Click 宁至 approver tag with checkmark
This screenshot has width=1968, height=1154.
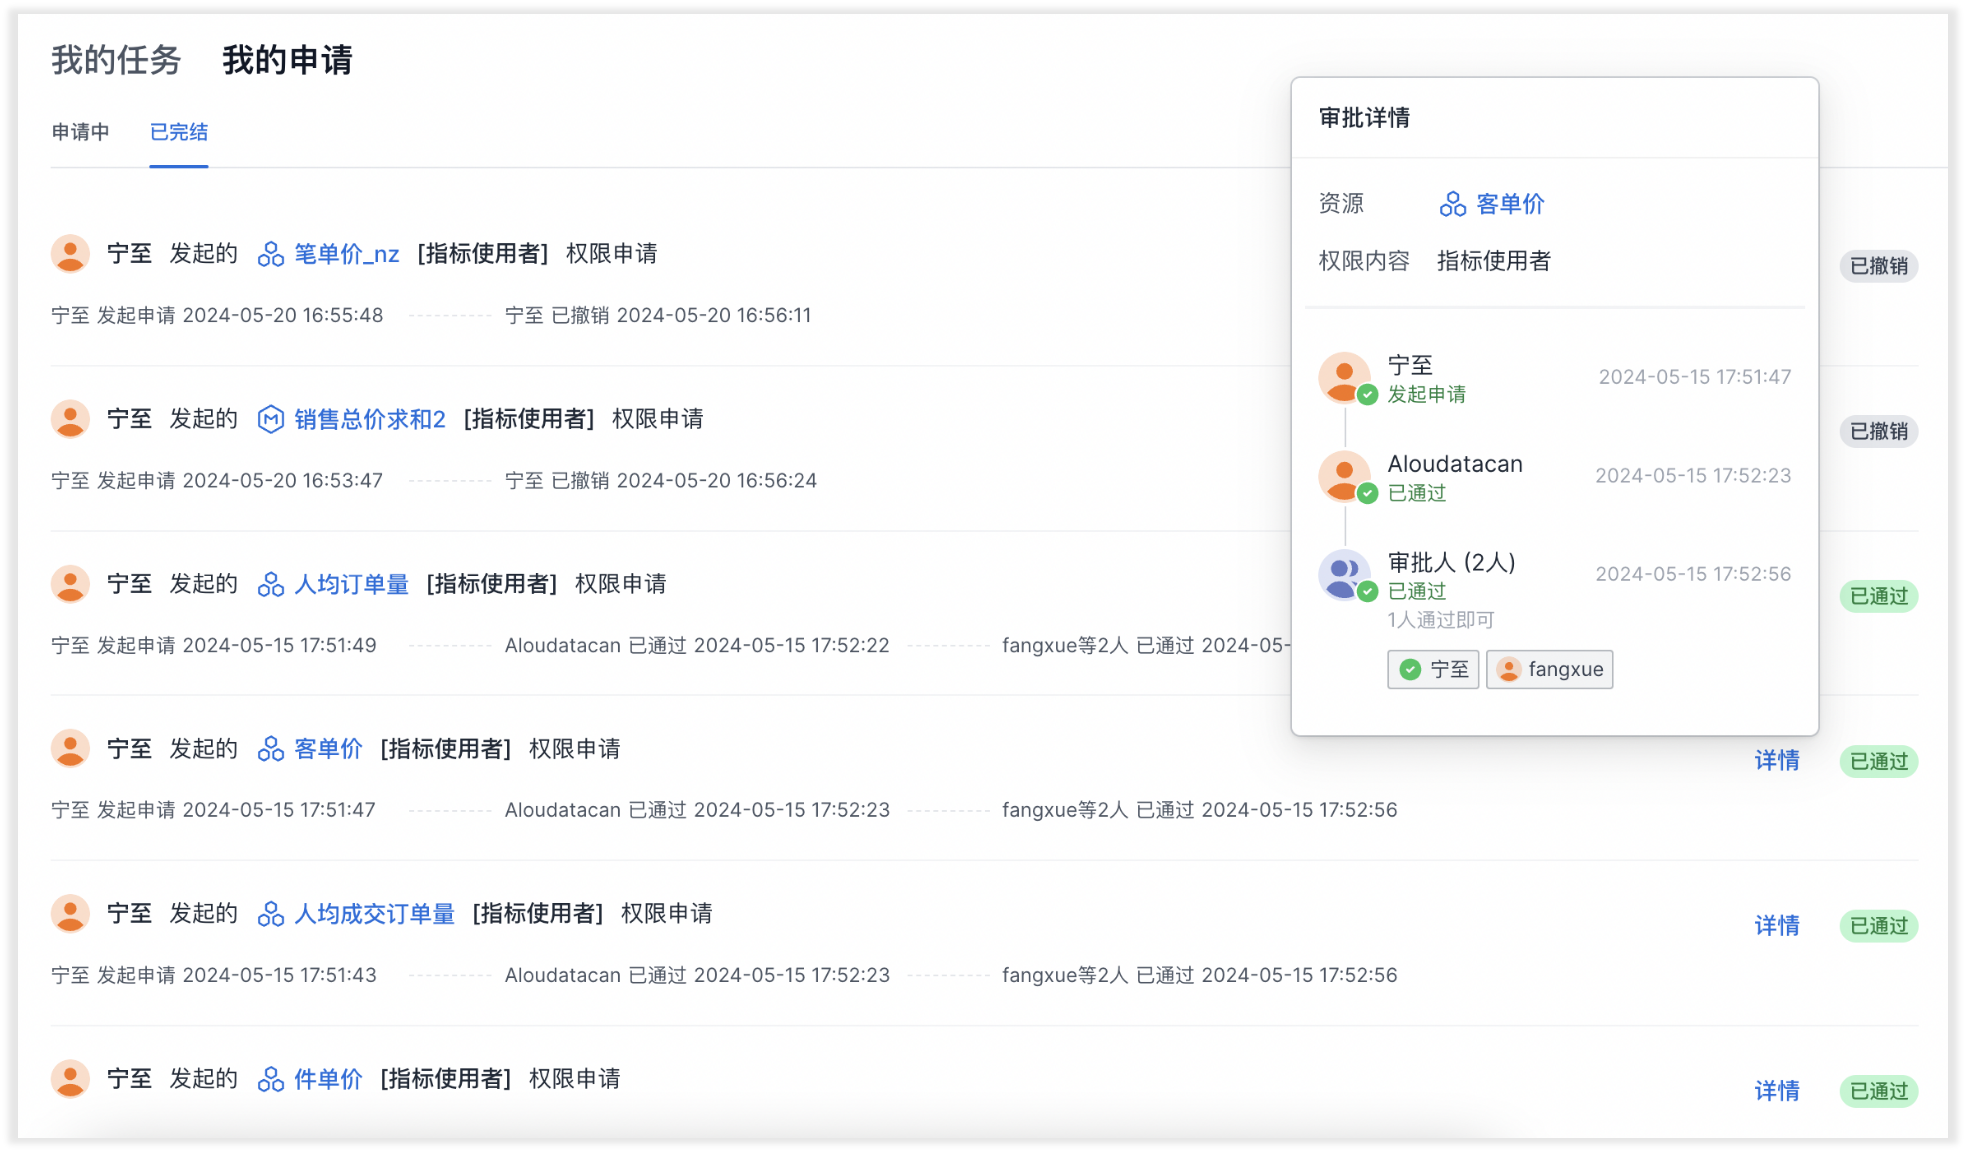tap(1433, 669)
